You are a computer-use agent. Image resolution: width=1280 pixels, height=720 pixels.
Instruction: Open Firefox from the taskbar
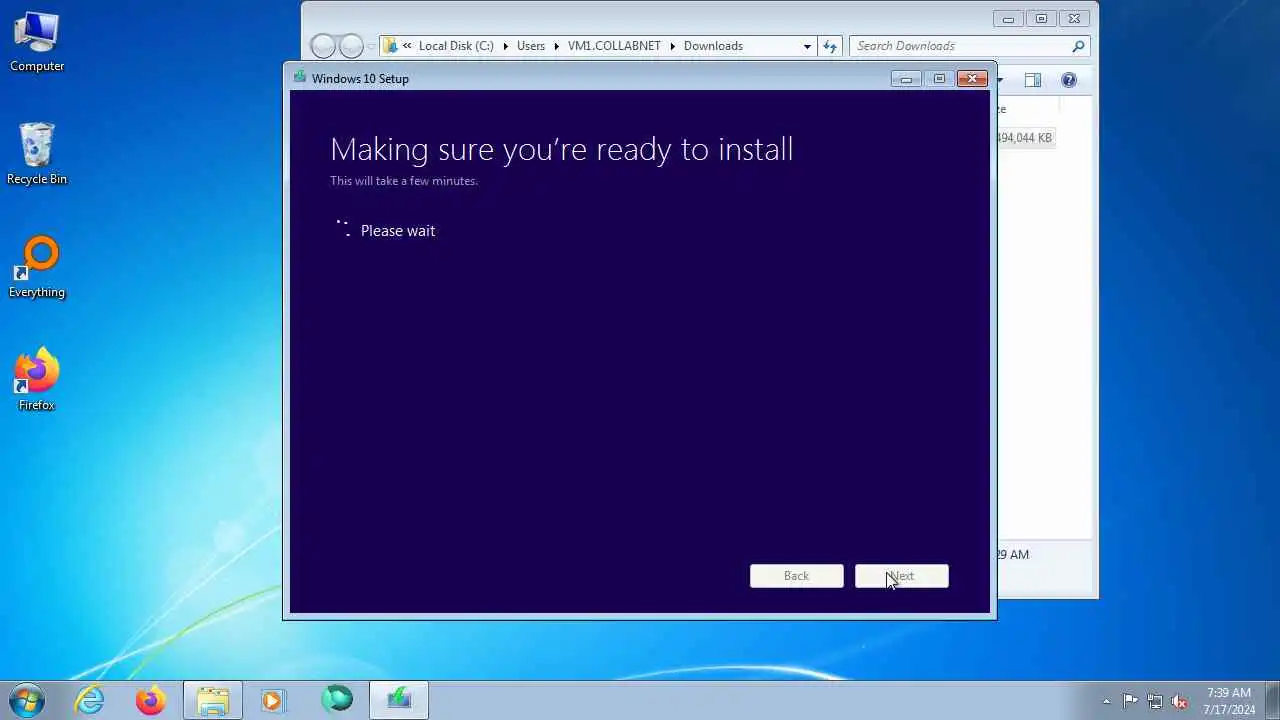151,700
